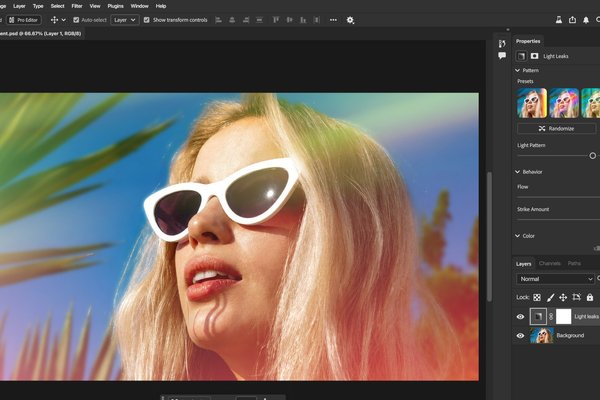This screenshot has width=600, height=400.
Task: Toggle Show transform controls checkbox
Action: tap(147, 20)
